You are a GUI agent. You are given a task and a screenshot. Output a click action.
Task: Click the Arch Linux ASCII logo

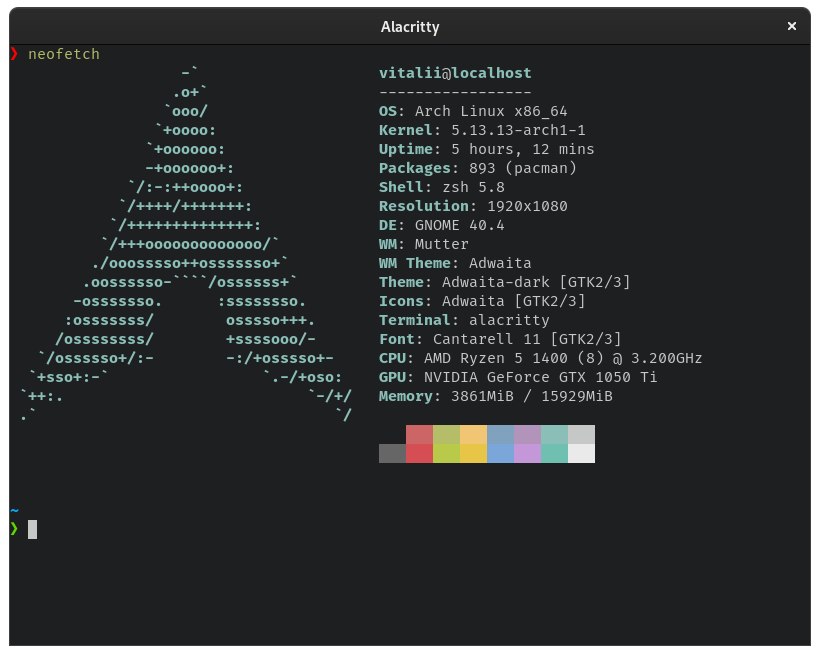pos(186,244)
